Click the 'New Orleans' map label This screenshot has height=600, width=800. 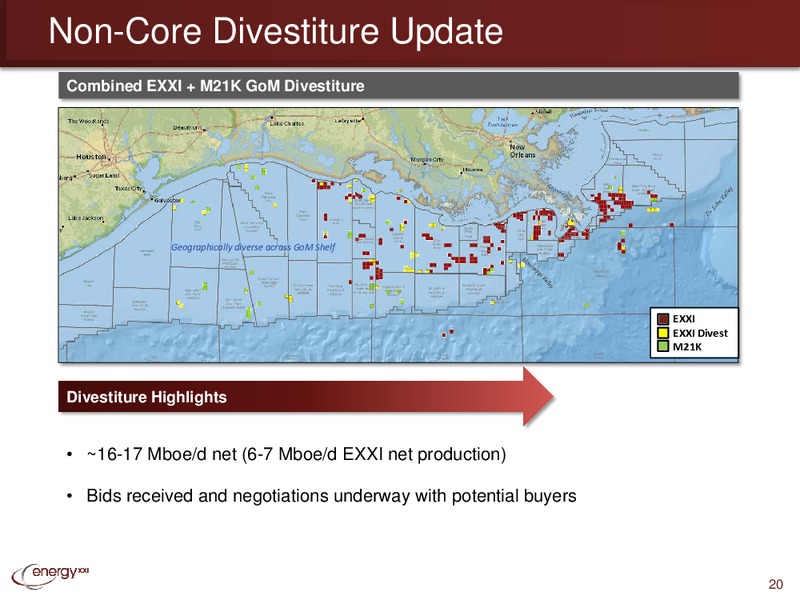point(522,151)
